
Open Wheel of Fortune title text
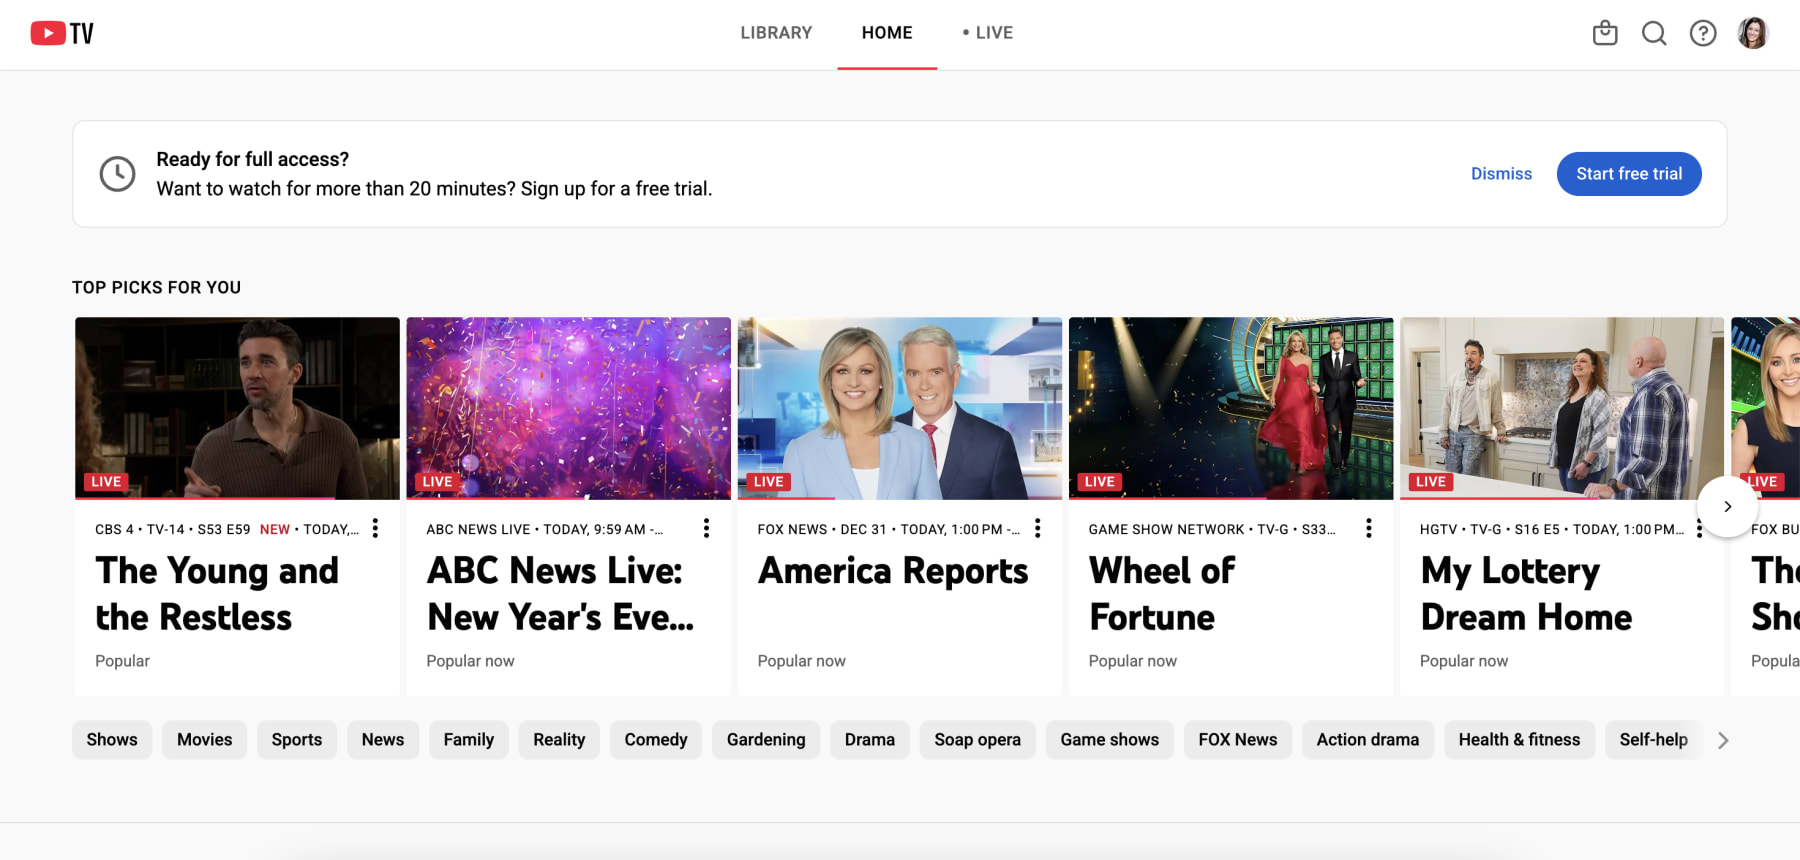[1162, 594]
